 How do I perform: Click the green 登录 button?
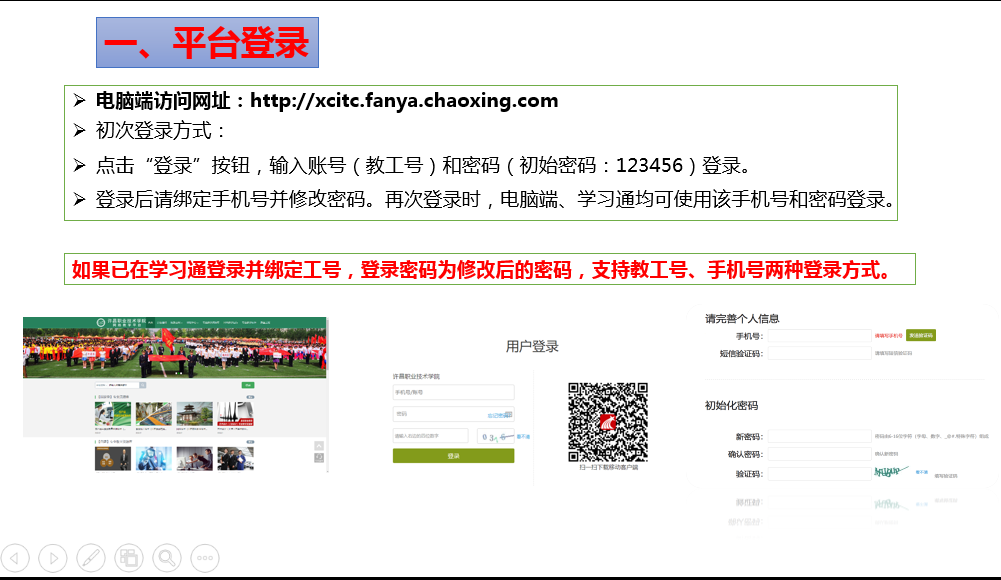453,456
